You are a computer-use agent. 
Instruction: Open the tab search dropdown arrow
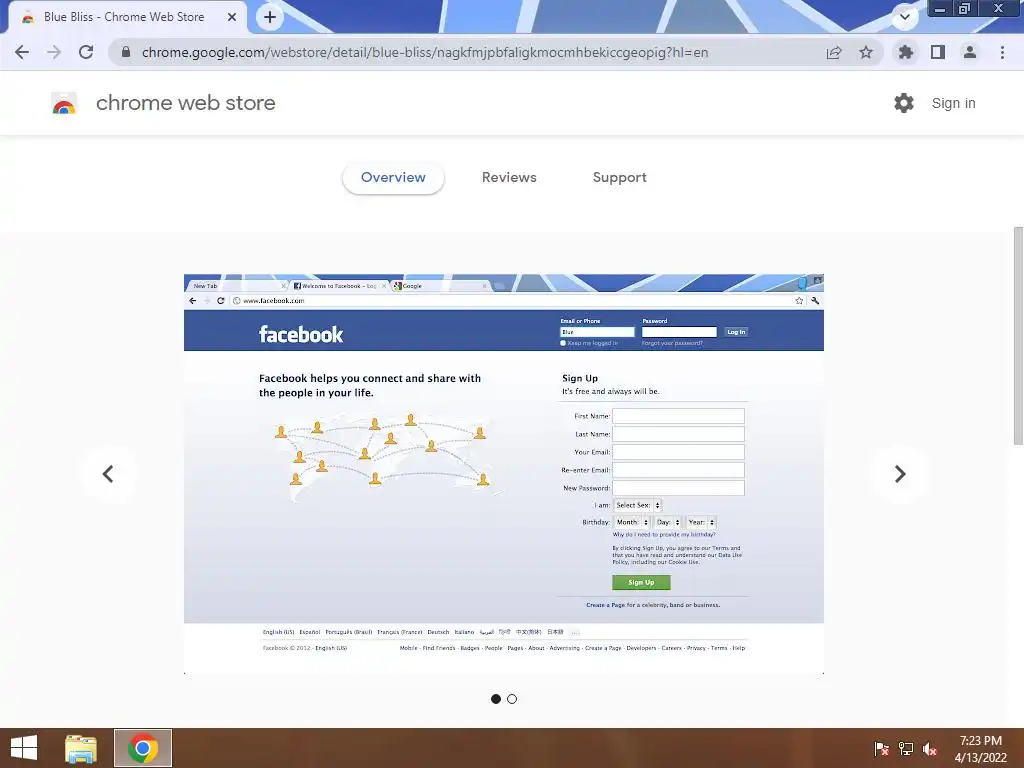point(905,17)
